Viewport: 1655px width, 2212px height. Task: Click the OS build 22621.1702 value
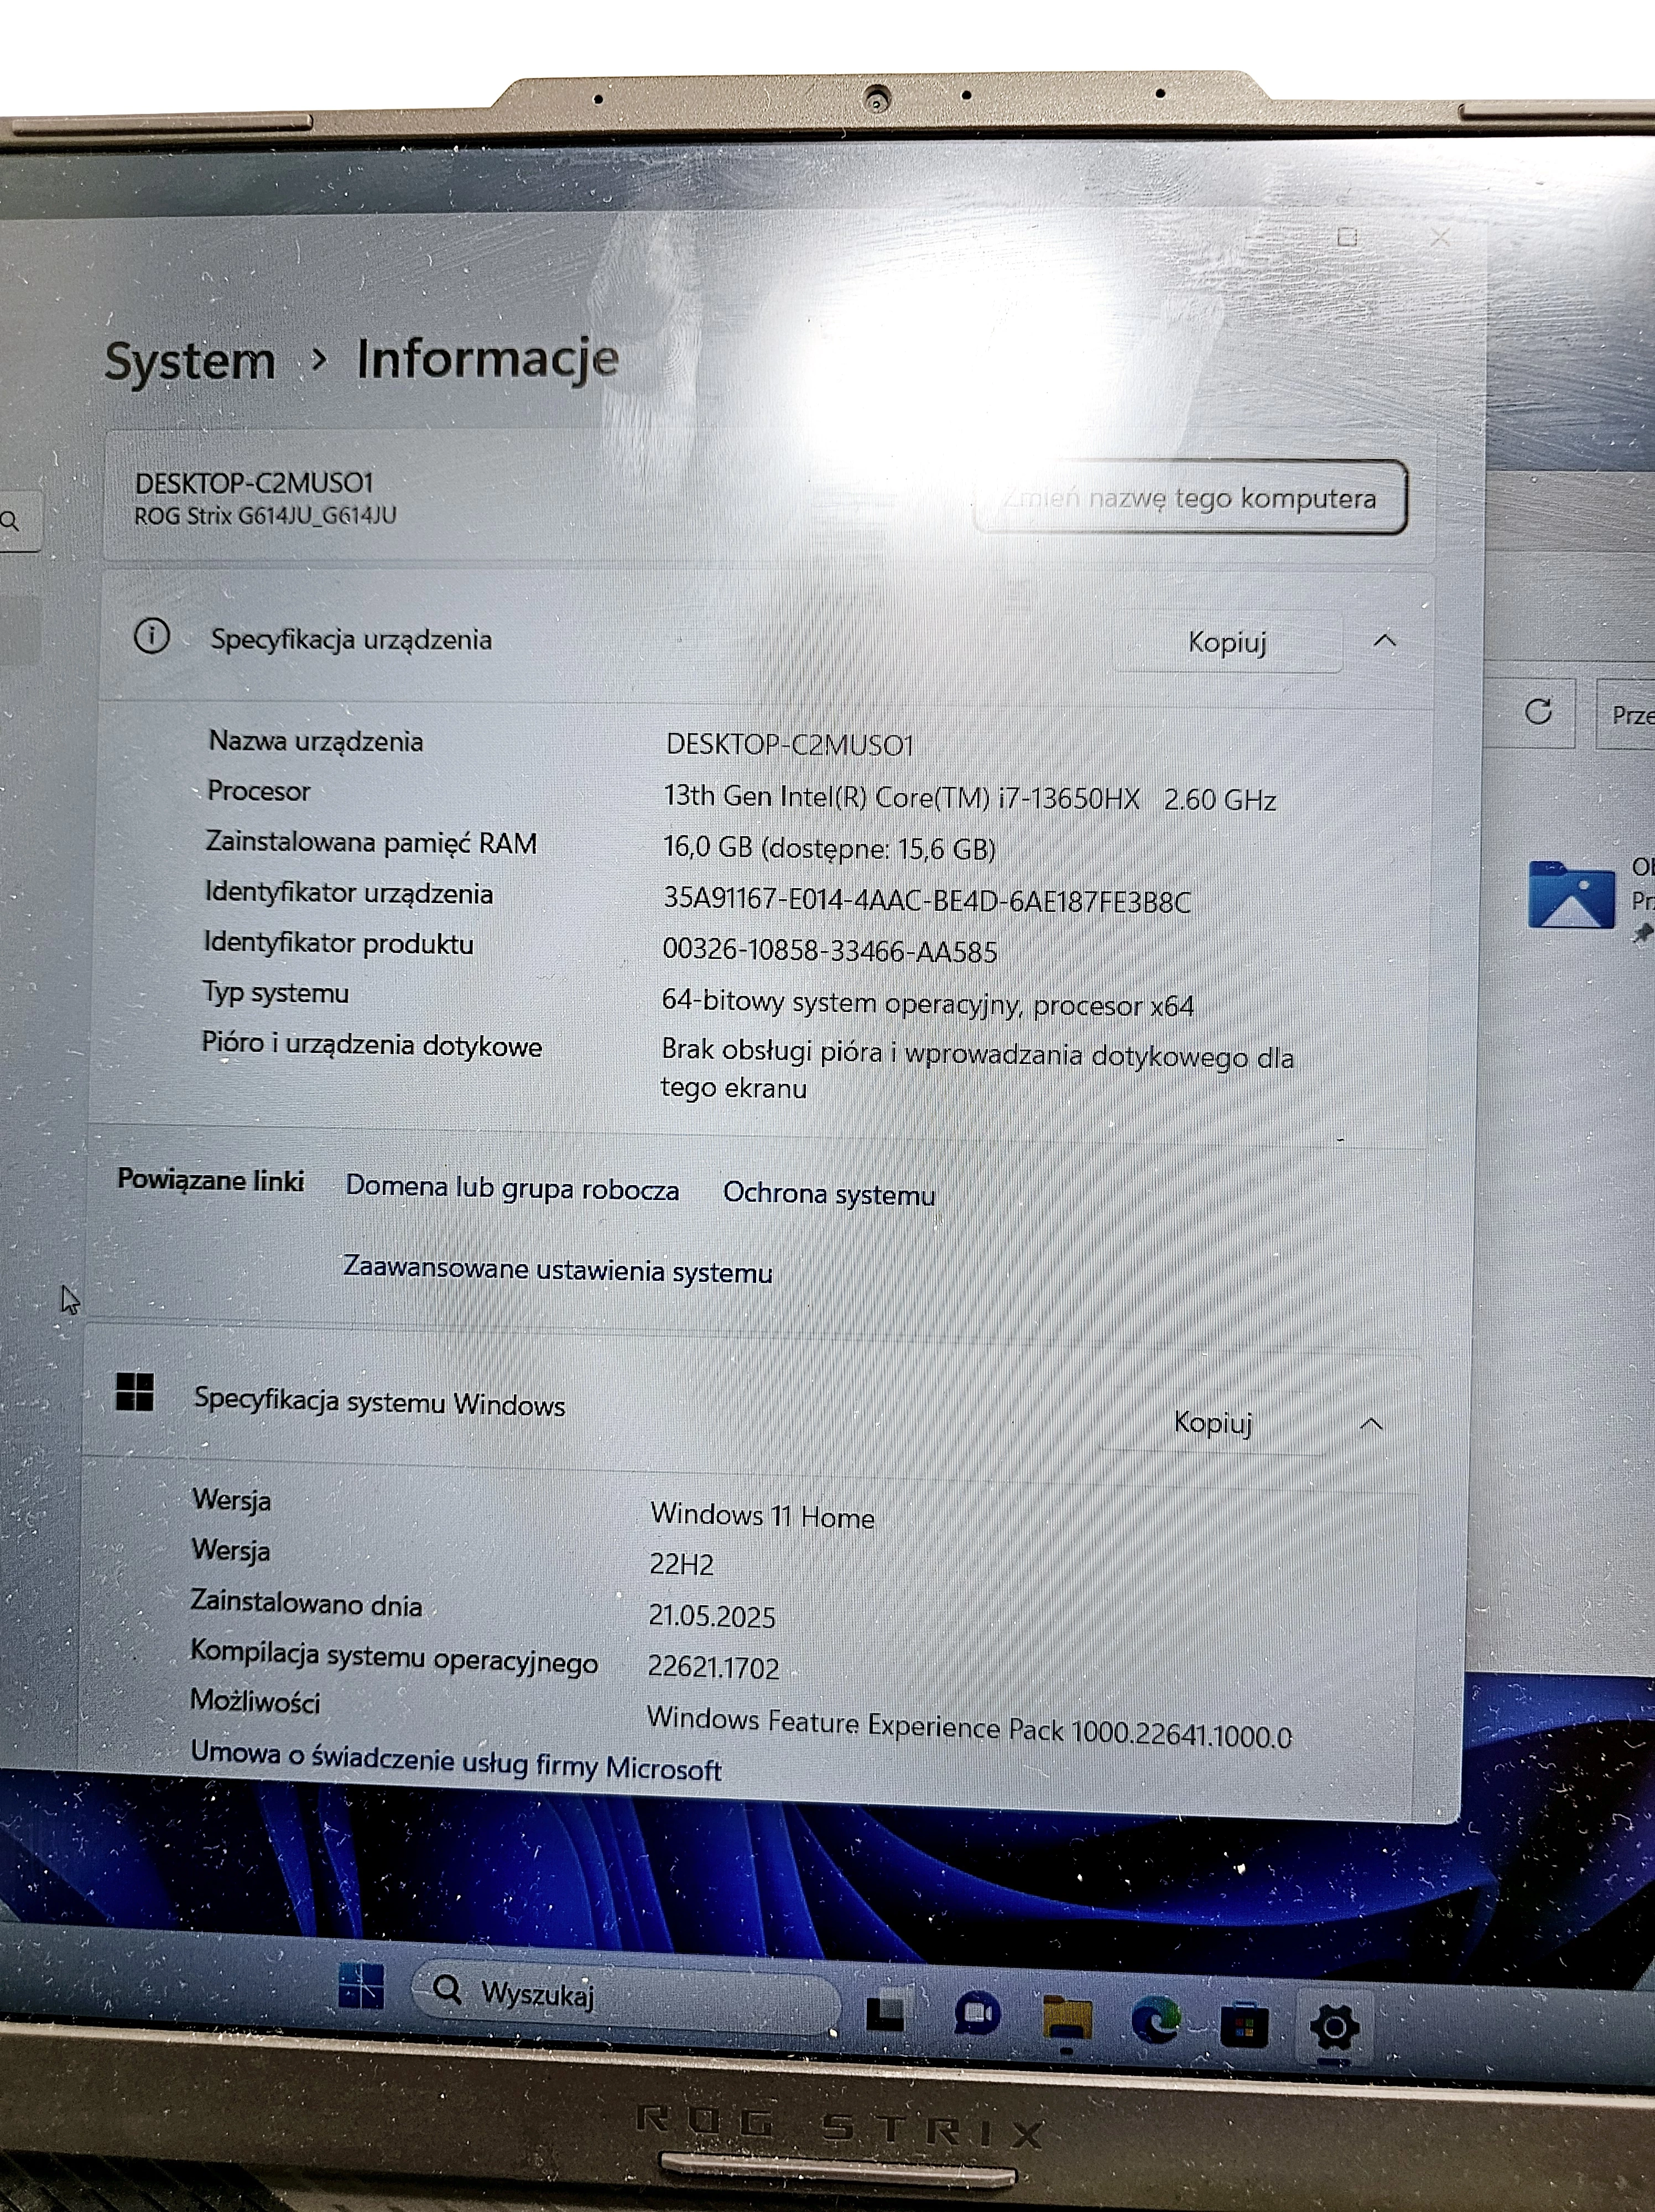[713, 1667]
